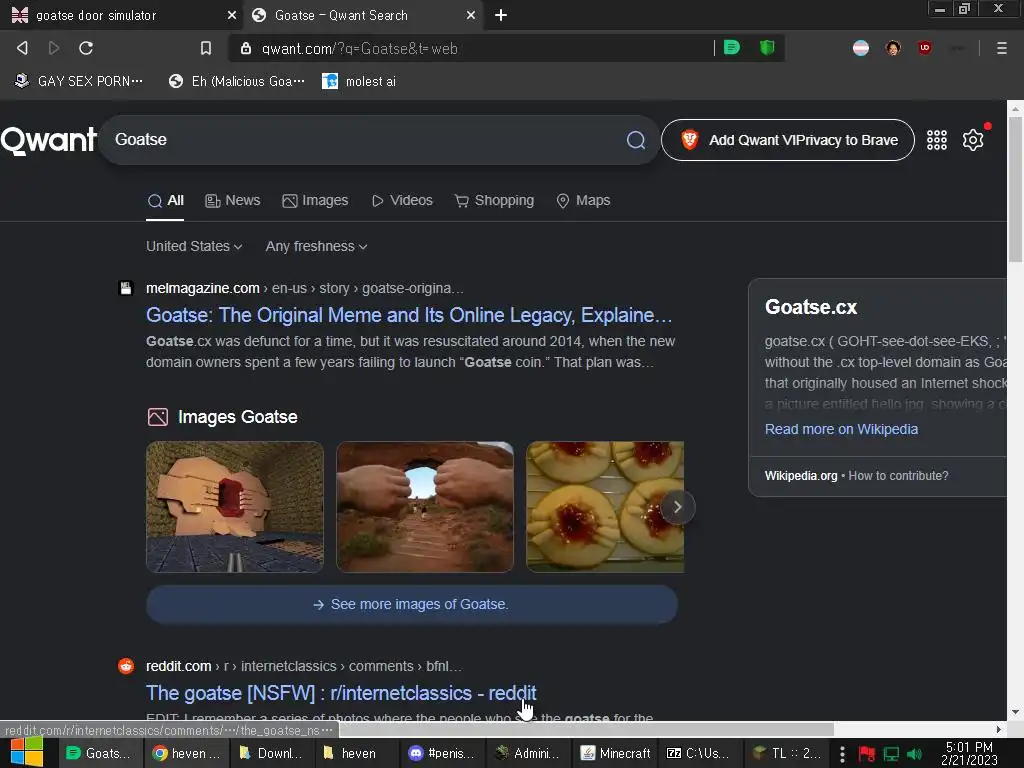Open the uBlock Origin extension icon
Screen dimensions: 1024x768
point(925,48)
